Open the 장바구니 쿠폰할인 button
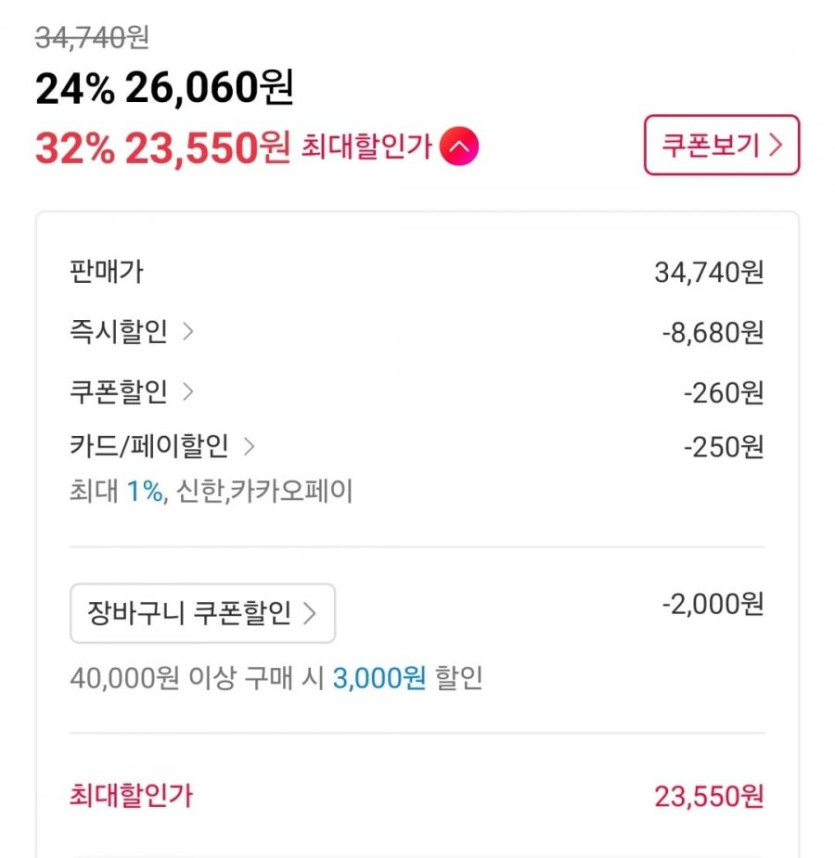The height and width of the screenshot is (858, 835). [203, 613]
